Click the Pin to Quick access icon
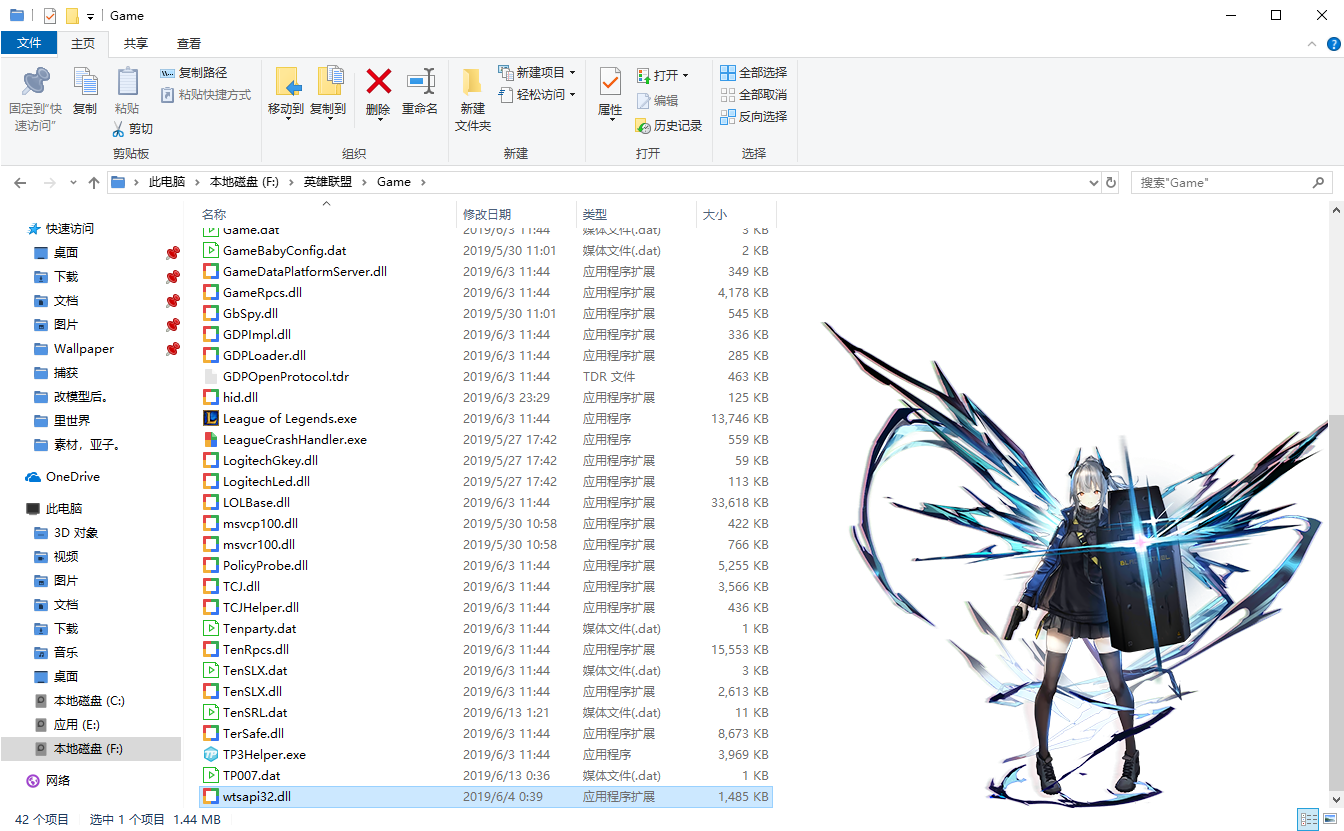Screen dimensions: 1344x831 point(36,82)
